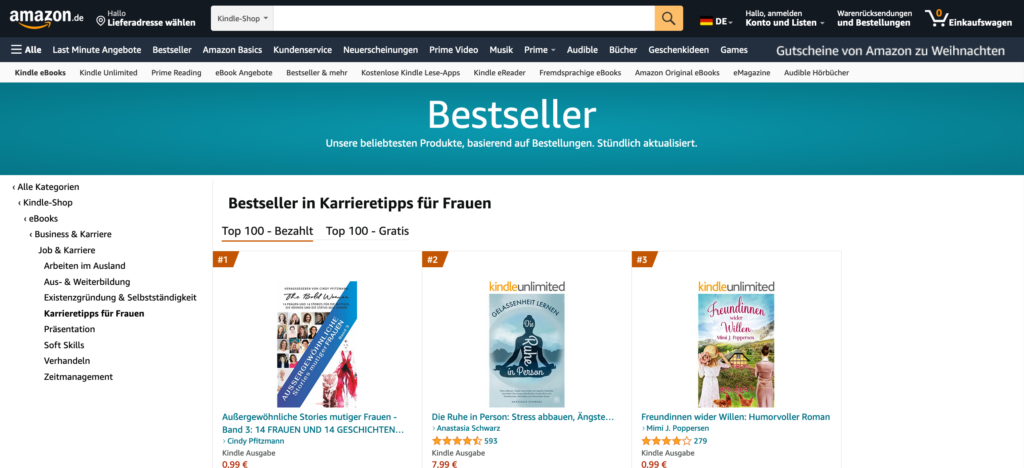1024x468 pixels.
Task: Go to Warenrücksendungen und Bestellungen
Action: coord(874,18)
